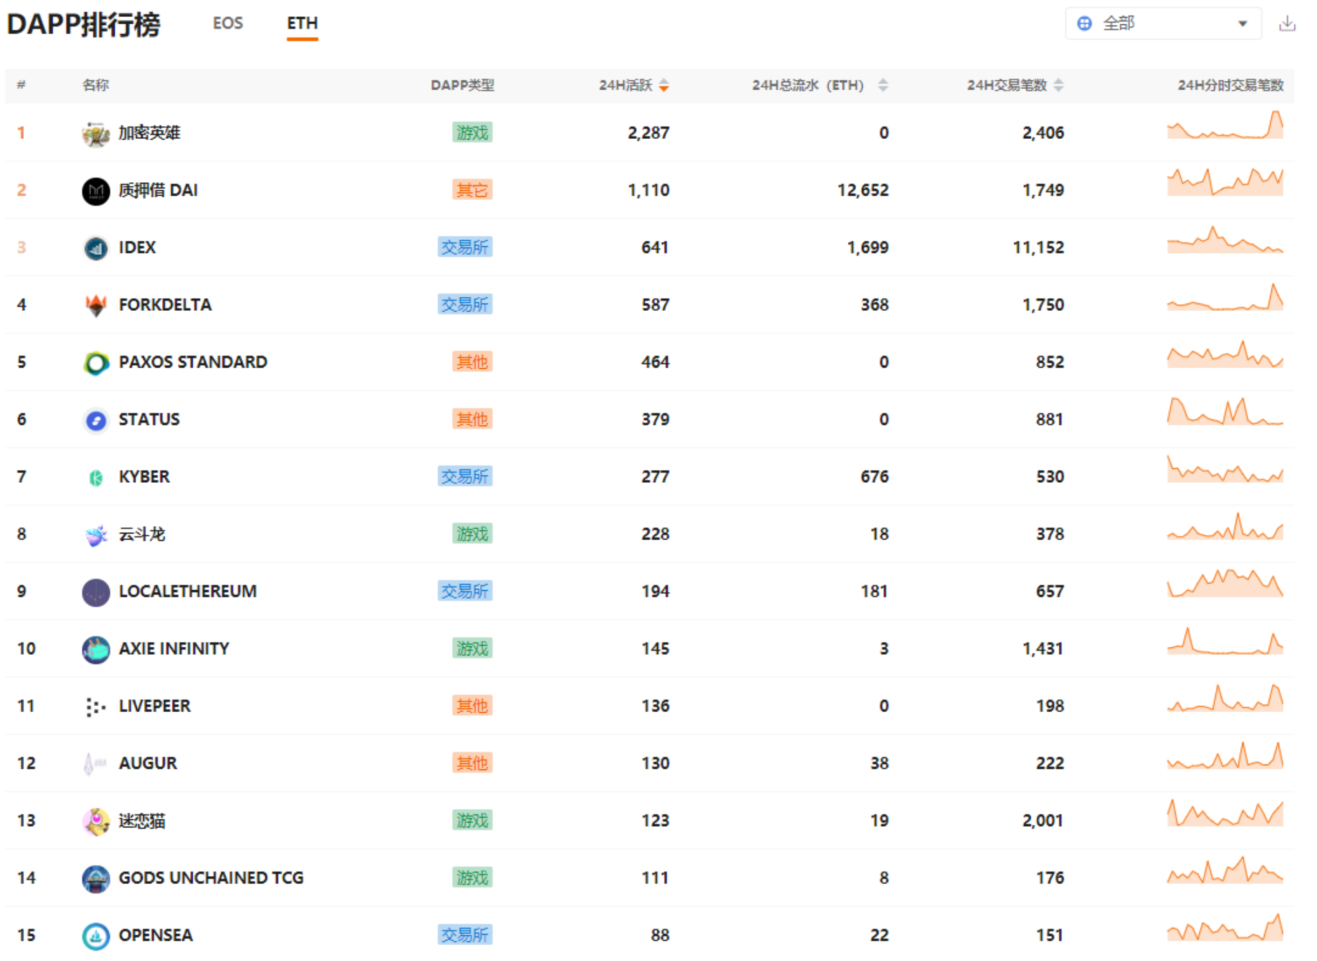Select the STATUS name text
Screen dimensions: 1317x961
[149, 420]
